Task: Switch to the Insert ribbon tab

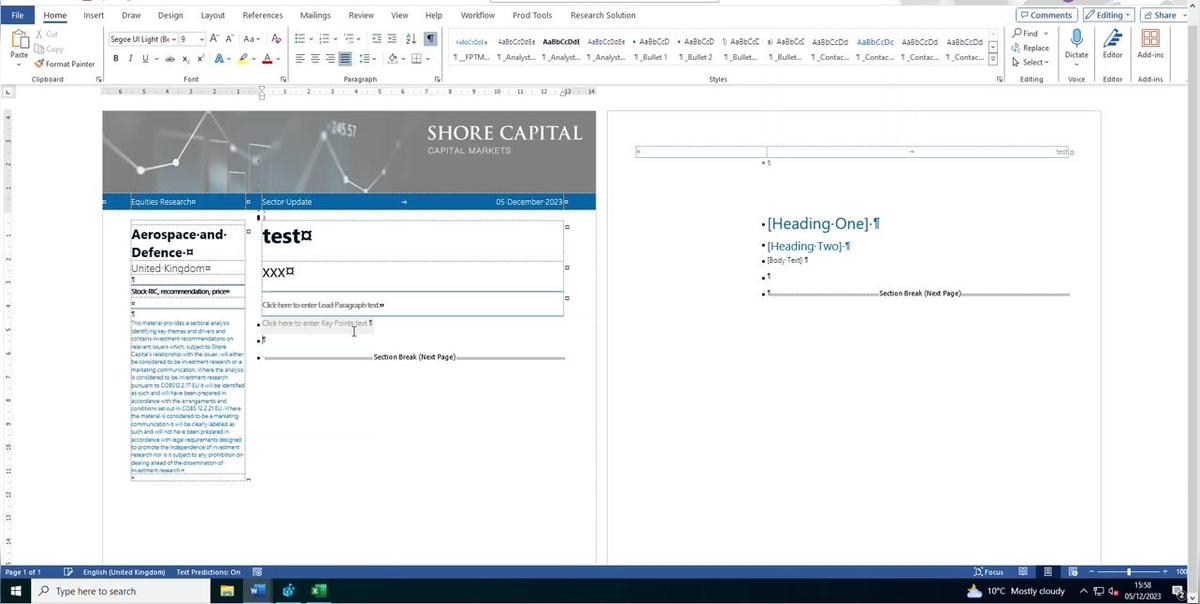Action: tap(93, 15)
